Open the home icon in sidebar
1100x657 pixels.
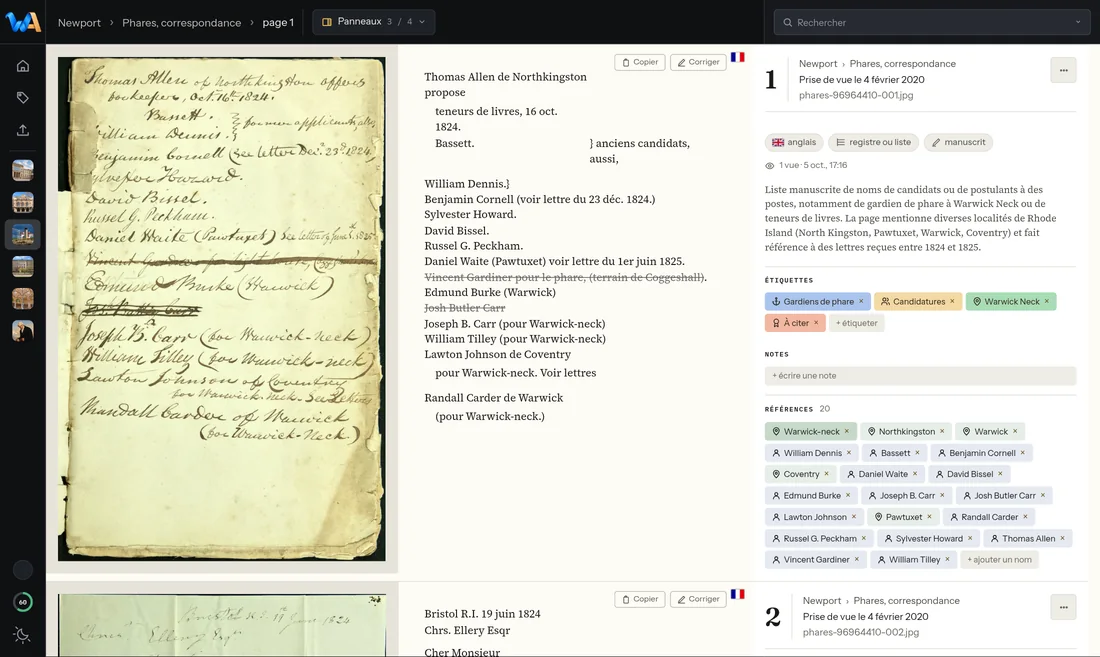click(x=22, y=66)
